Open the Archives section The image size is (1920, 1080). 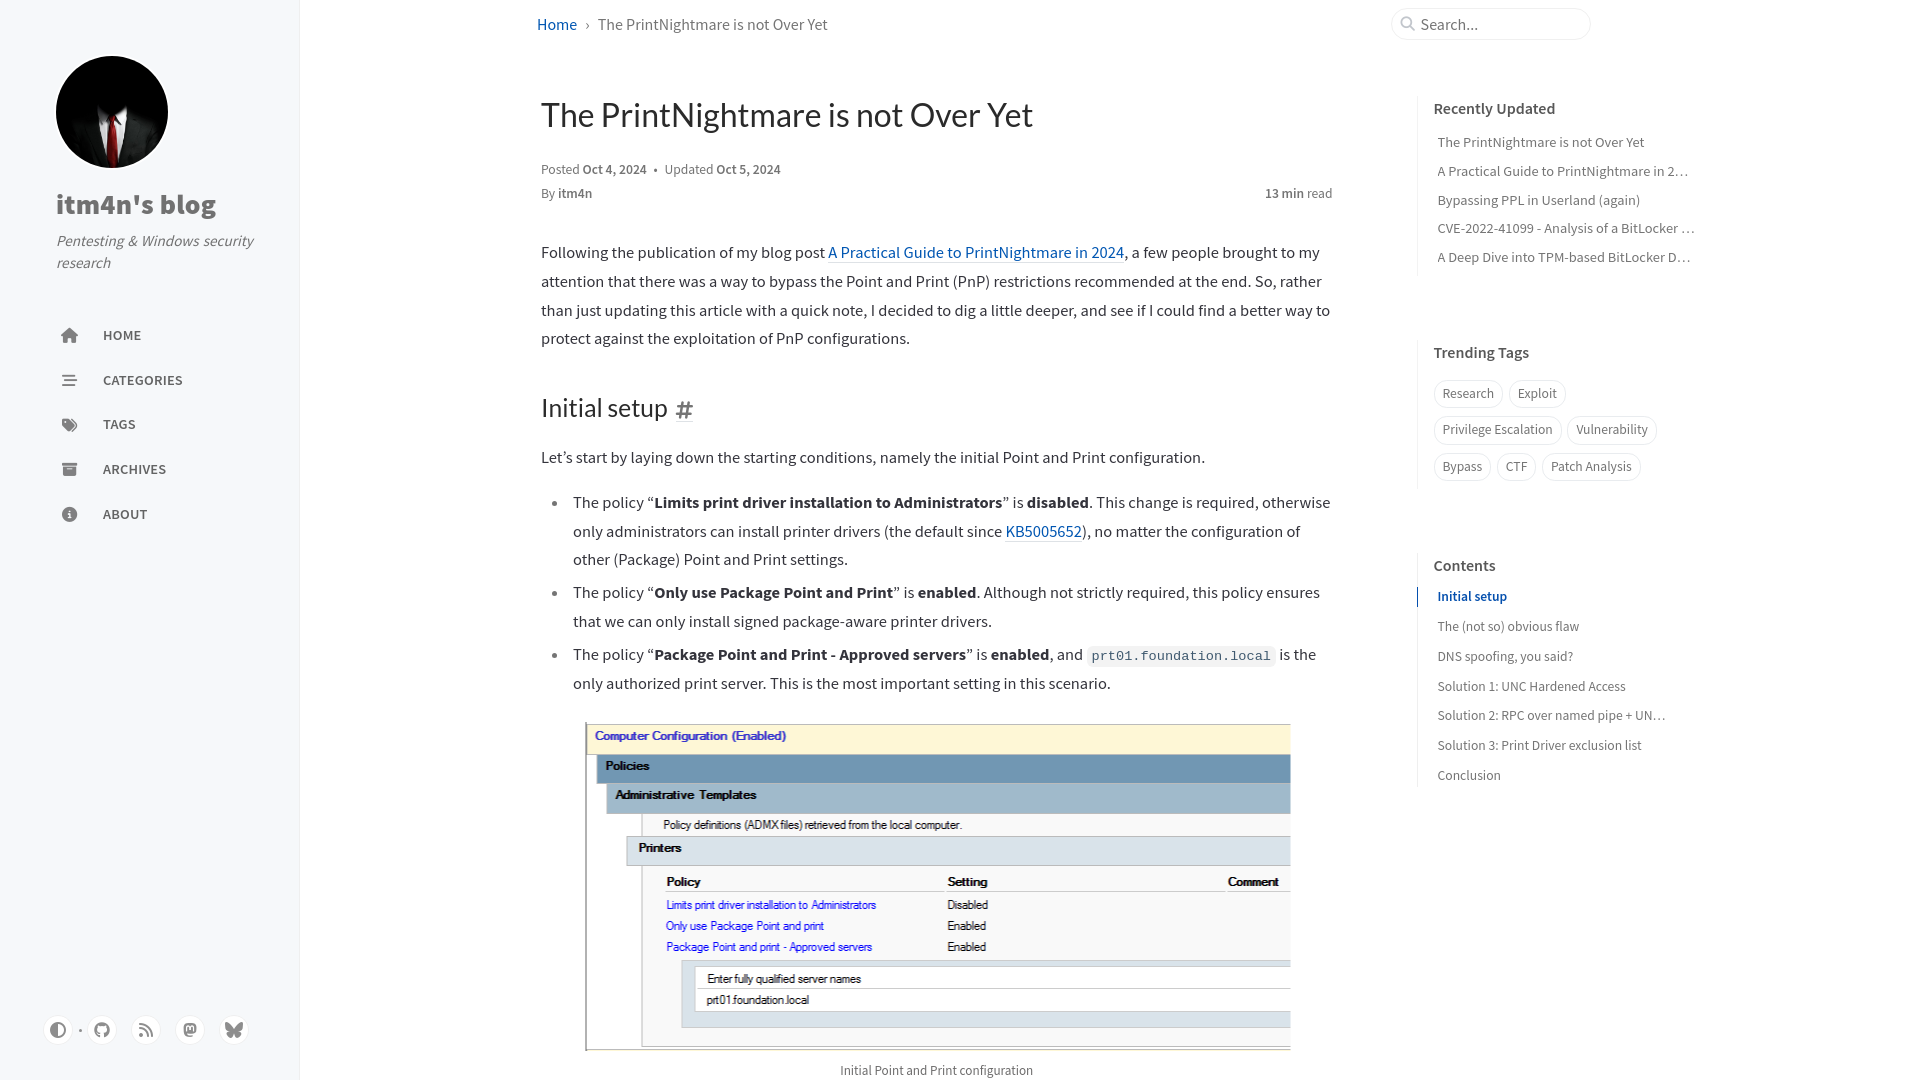[x=135, y=469]
